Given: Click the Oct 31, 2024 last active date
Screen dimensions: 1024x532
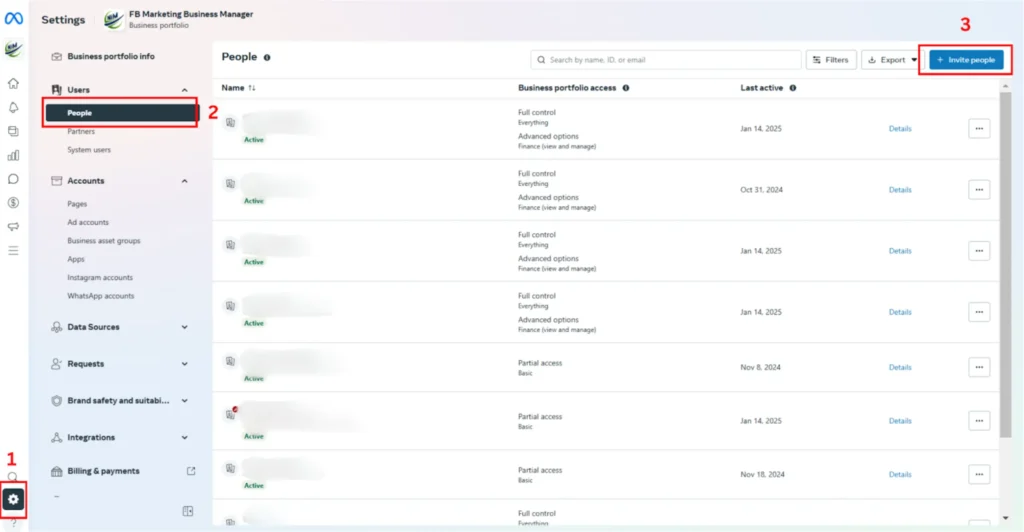Looking at the screenshot, I should [761, 190].
